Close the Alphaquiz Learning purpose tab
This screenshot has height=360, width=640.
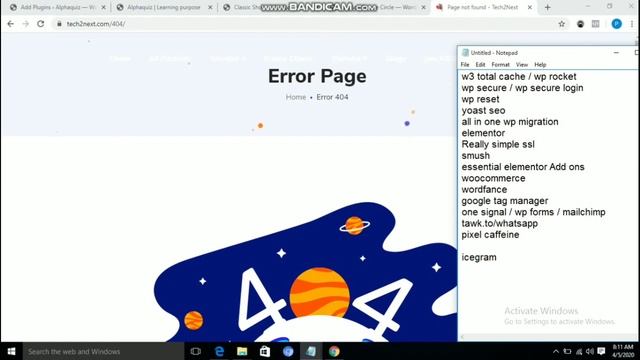point(210,7)
